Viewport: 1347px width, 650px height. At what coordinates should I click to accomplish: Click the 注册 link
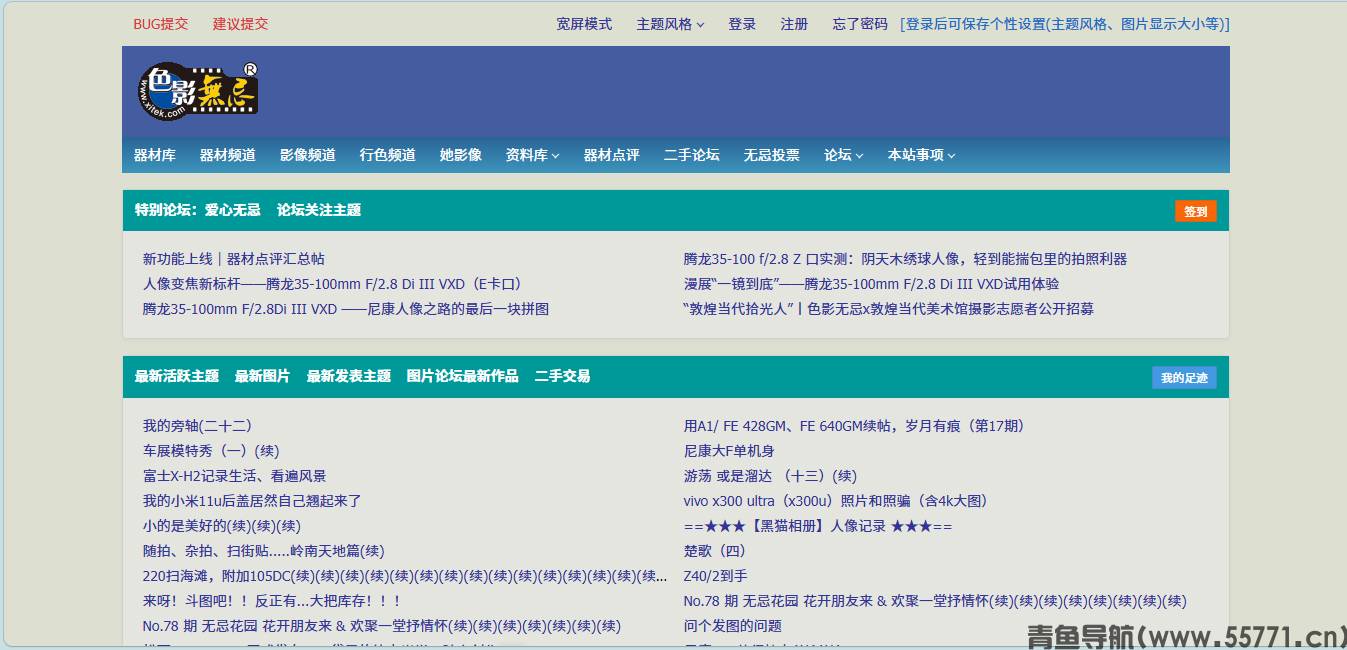click(794, 24)
